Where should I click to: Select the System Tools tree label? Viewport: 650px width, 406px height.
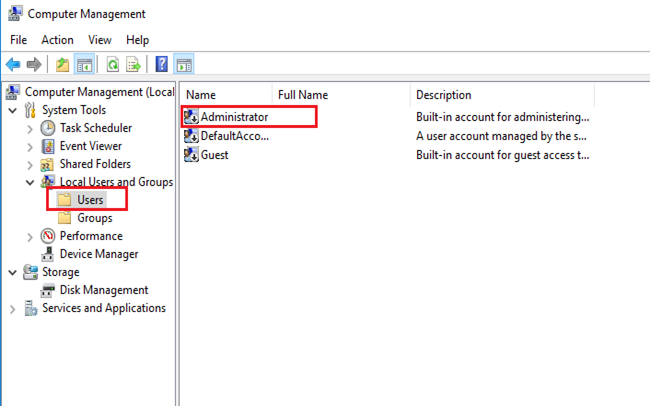74,110
